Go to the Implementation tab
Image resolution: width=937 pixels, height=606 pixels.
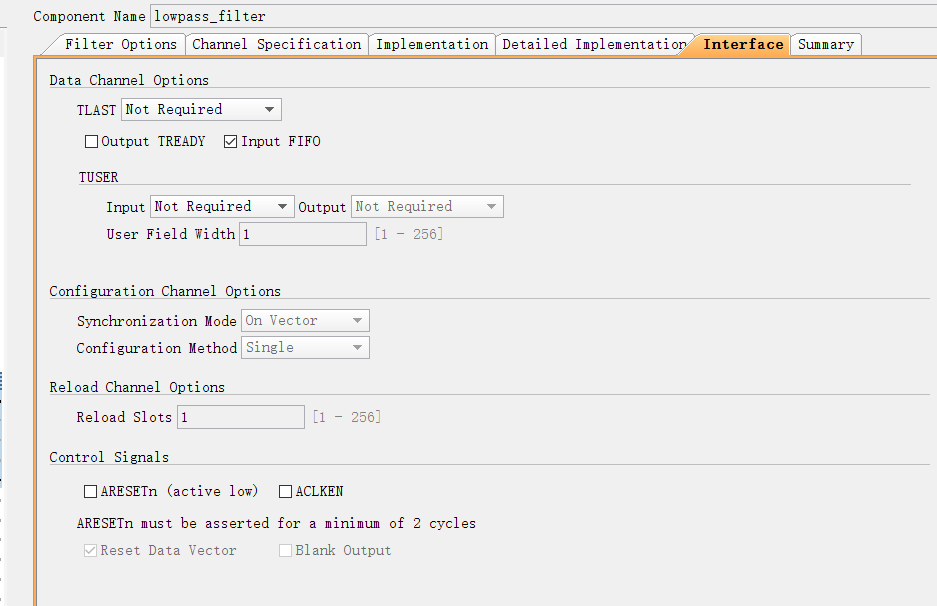432,45
